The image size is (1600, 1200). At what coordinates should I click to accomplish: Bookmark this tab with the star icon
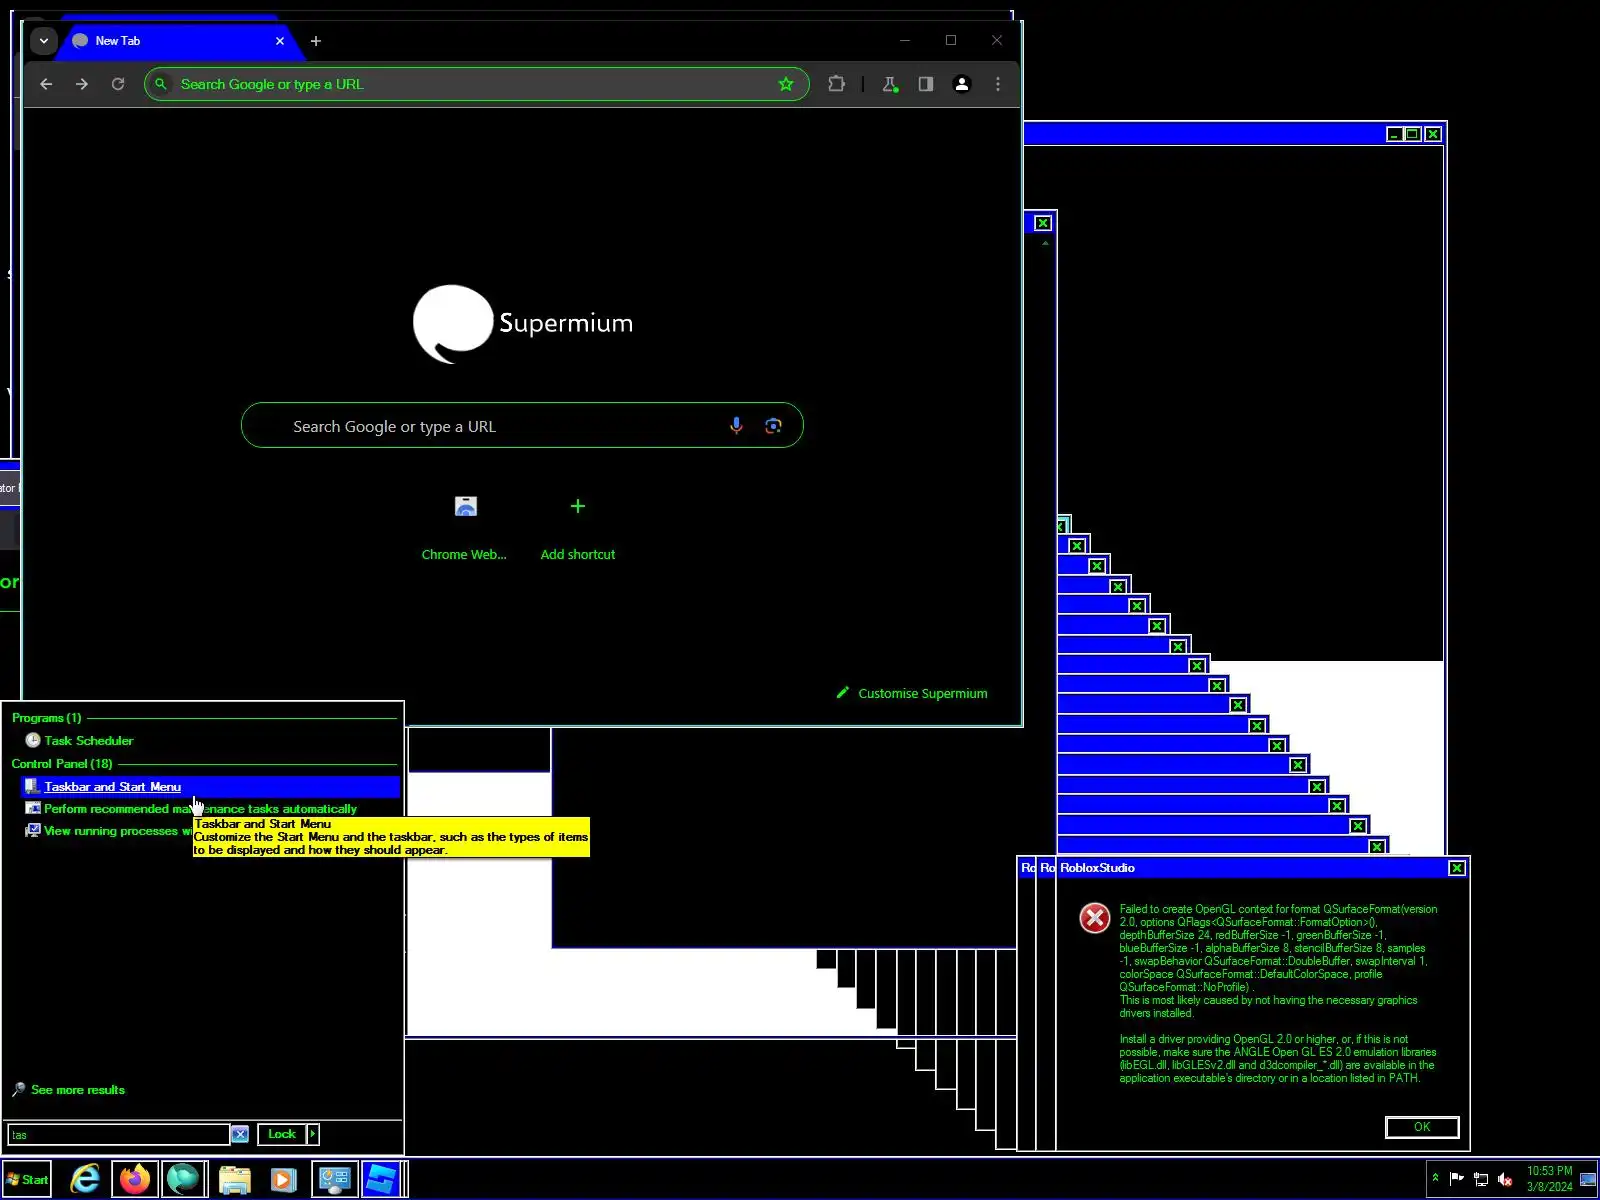[786, 84]
